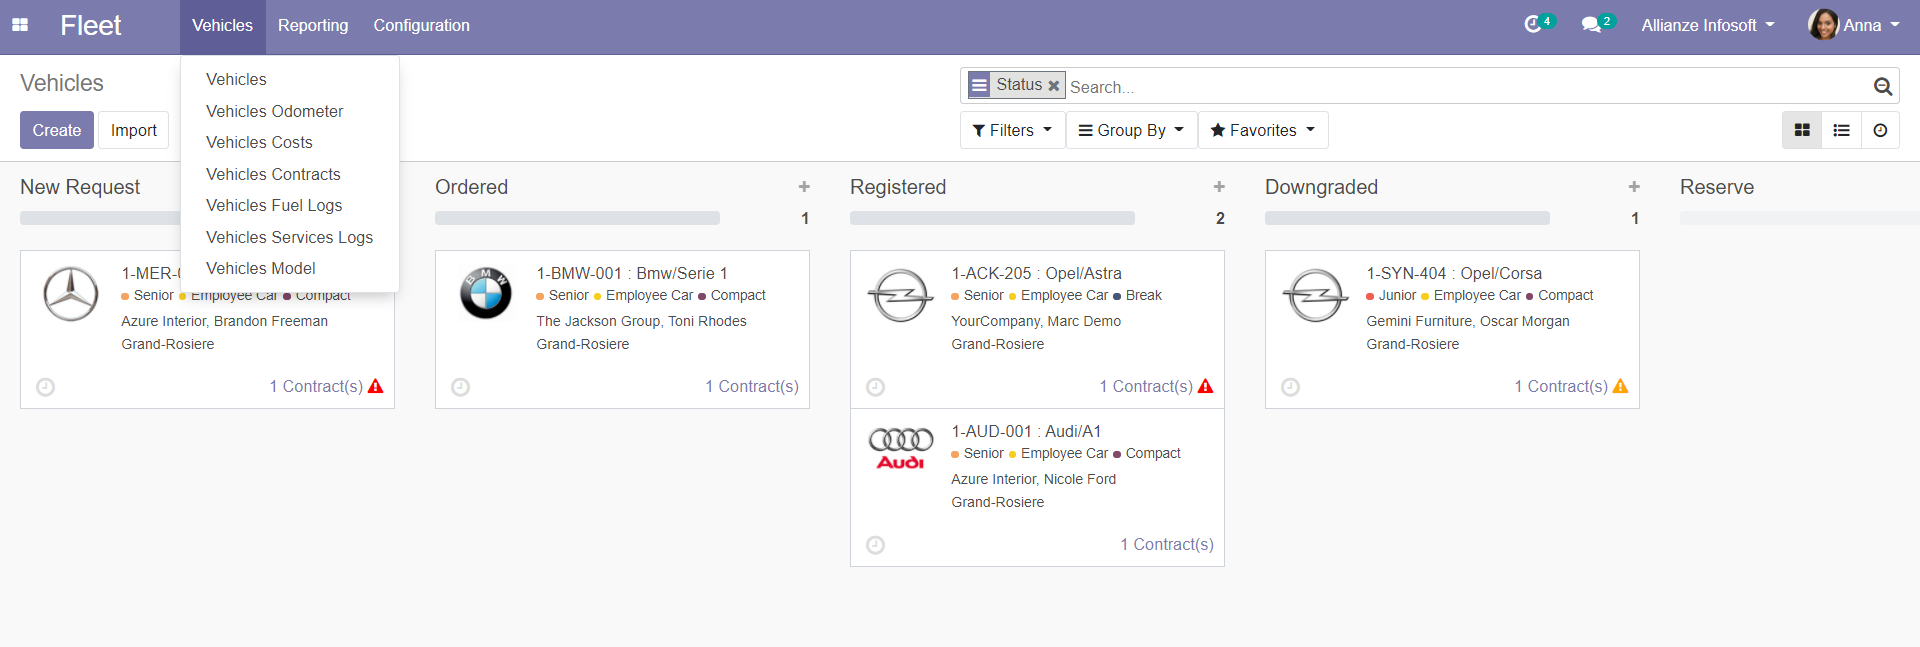
Task: Switch to activity view icon
Action: click(x=1880, y=130)
